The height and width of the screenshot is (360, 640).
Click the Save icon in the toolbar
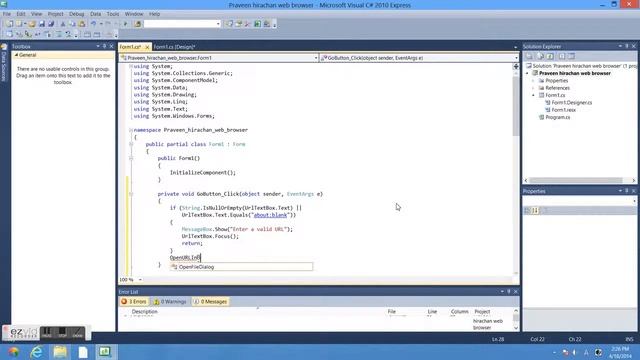42,24
